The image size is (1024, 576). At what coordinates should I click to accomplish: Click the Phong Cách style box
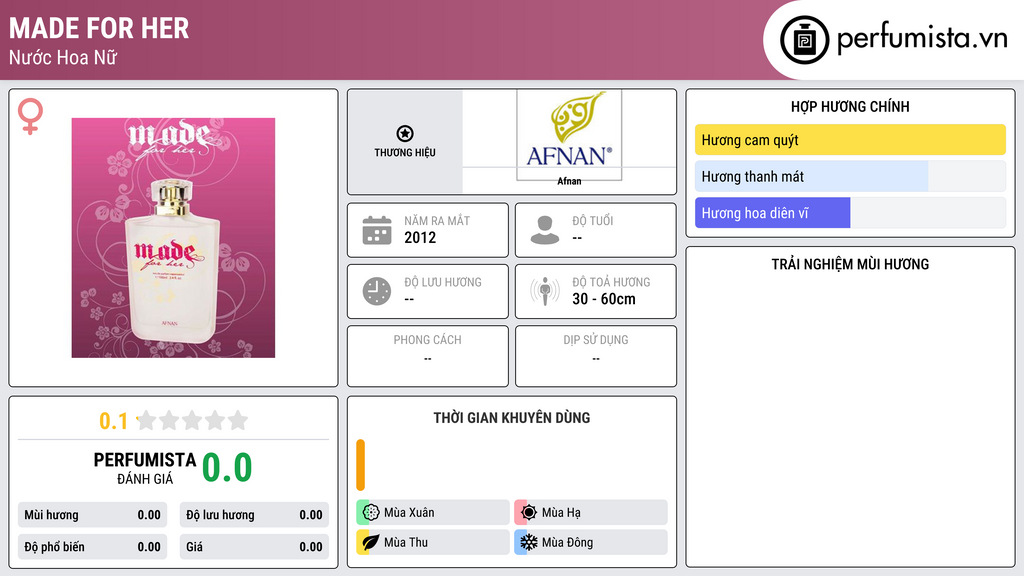[x=427, y=349]
